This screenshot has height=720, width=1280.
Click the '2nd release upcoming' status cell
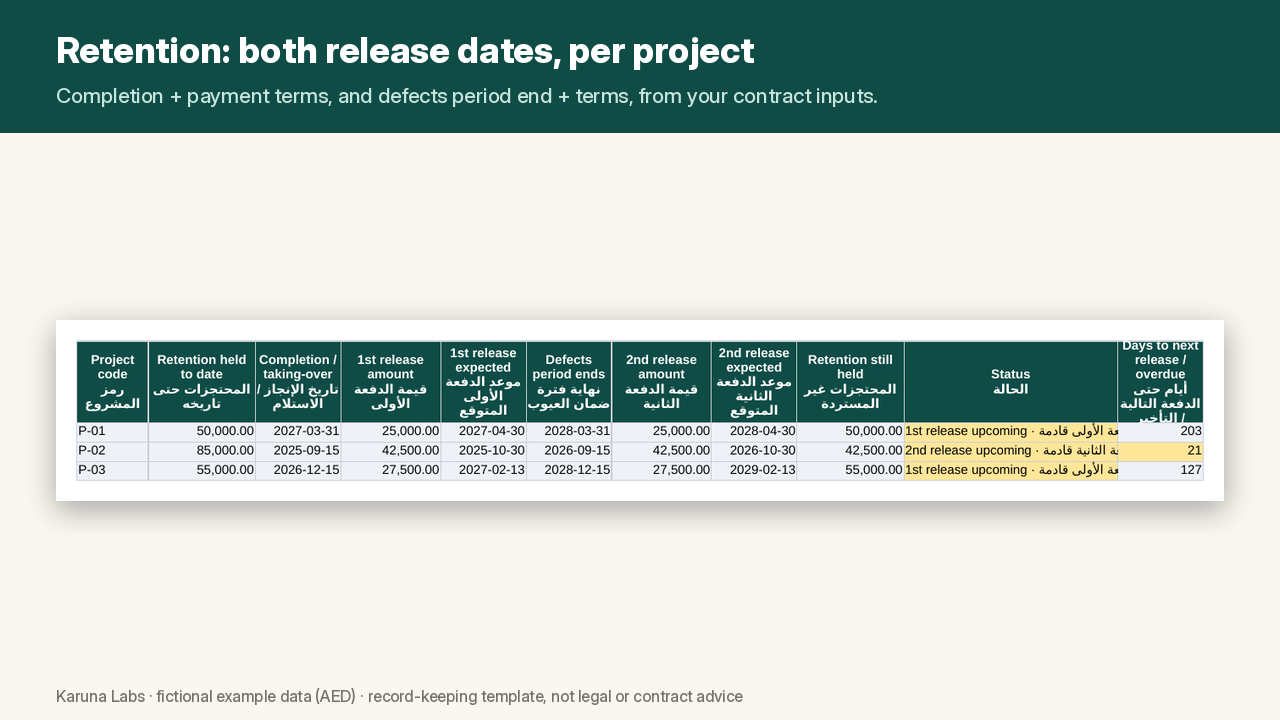pyautogui.click(x=1011, y=451)
